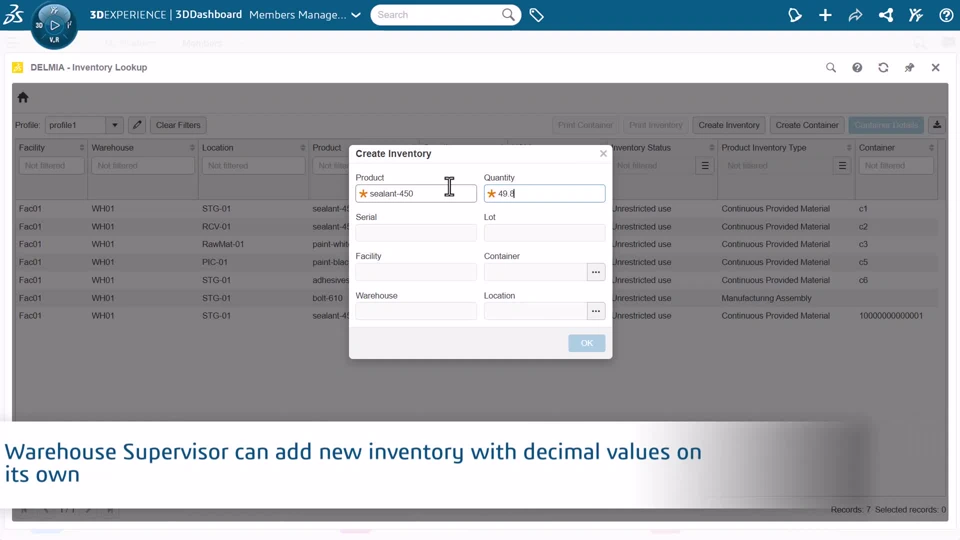Click Facility column filter box
The image size is (960, 540).
click(51, 165)
